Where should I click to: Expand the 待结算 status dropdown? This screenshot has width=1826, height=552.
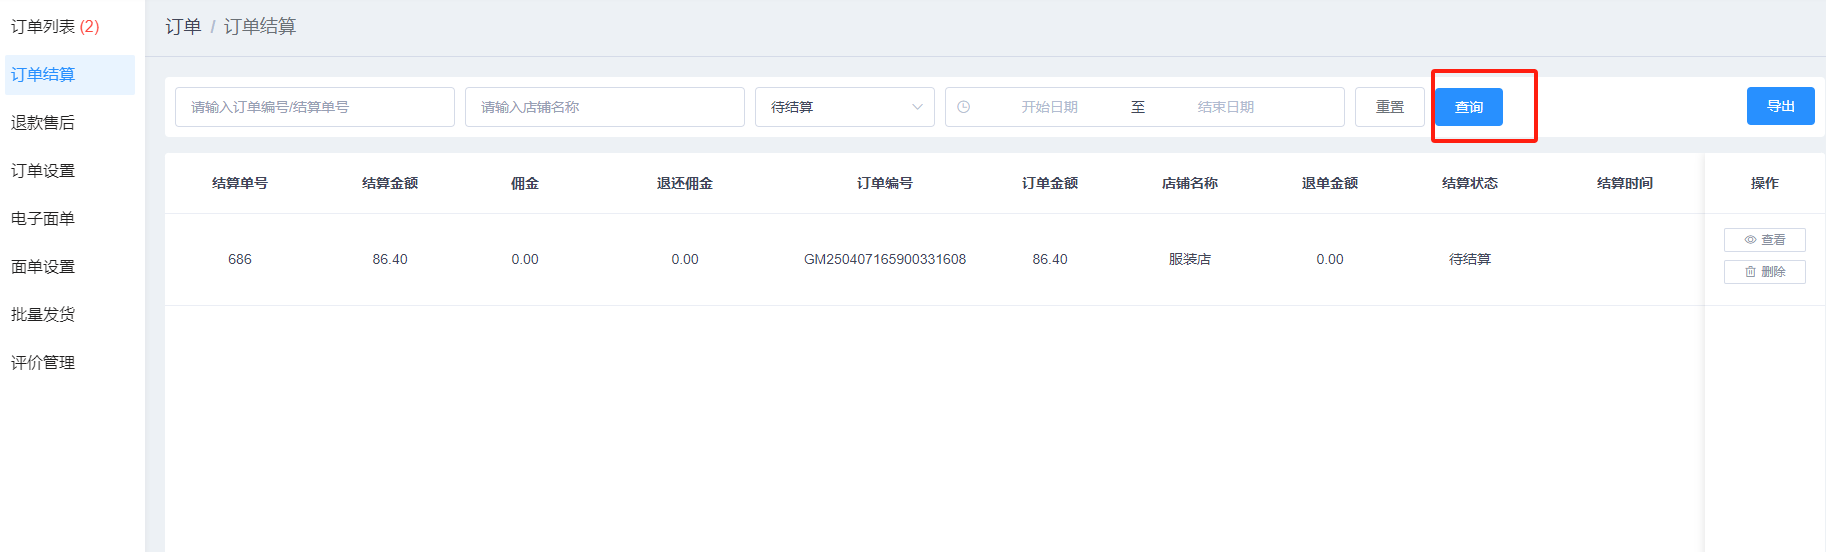point(844,107)
